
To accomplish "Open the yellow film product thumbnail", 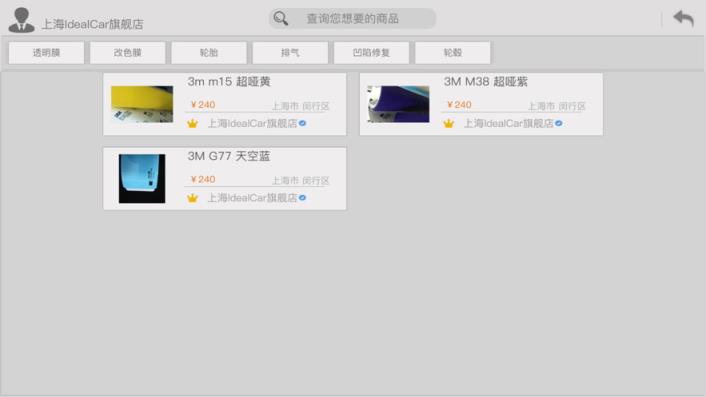I will click(142, 104).
